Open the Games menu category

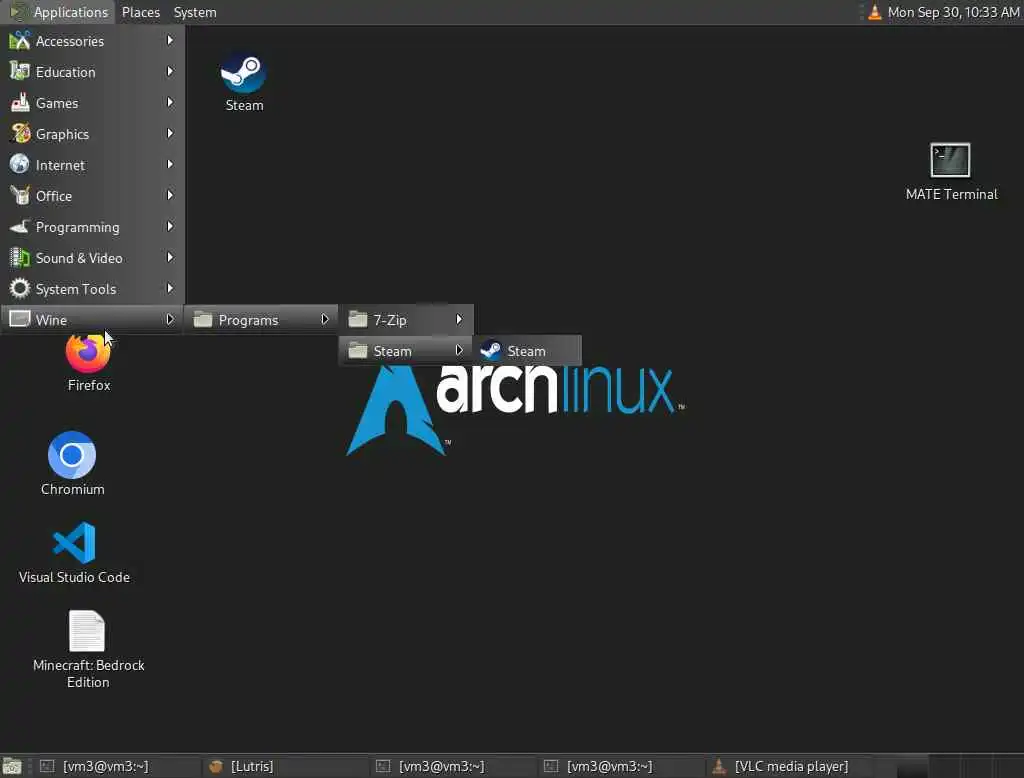92,103
